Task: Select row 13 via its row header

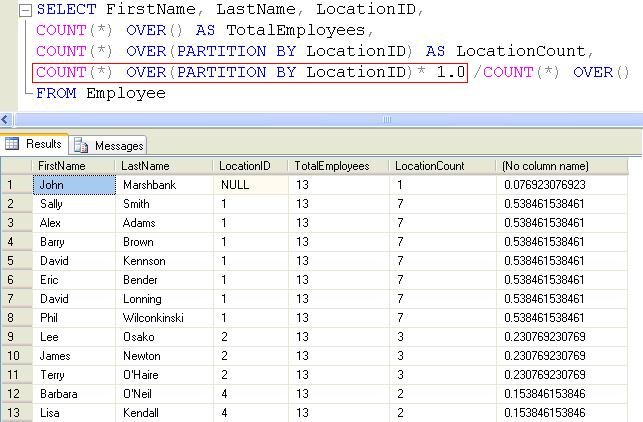Action: coord(16,413)
